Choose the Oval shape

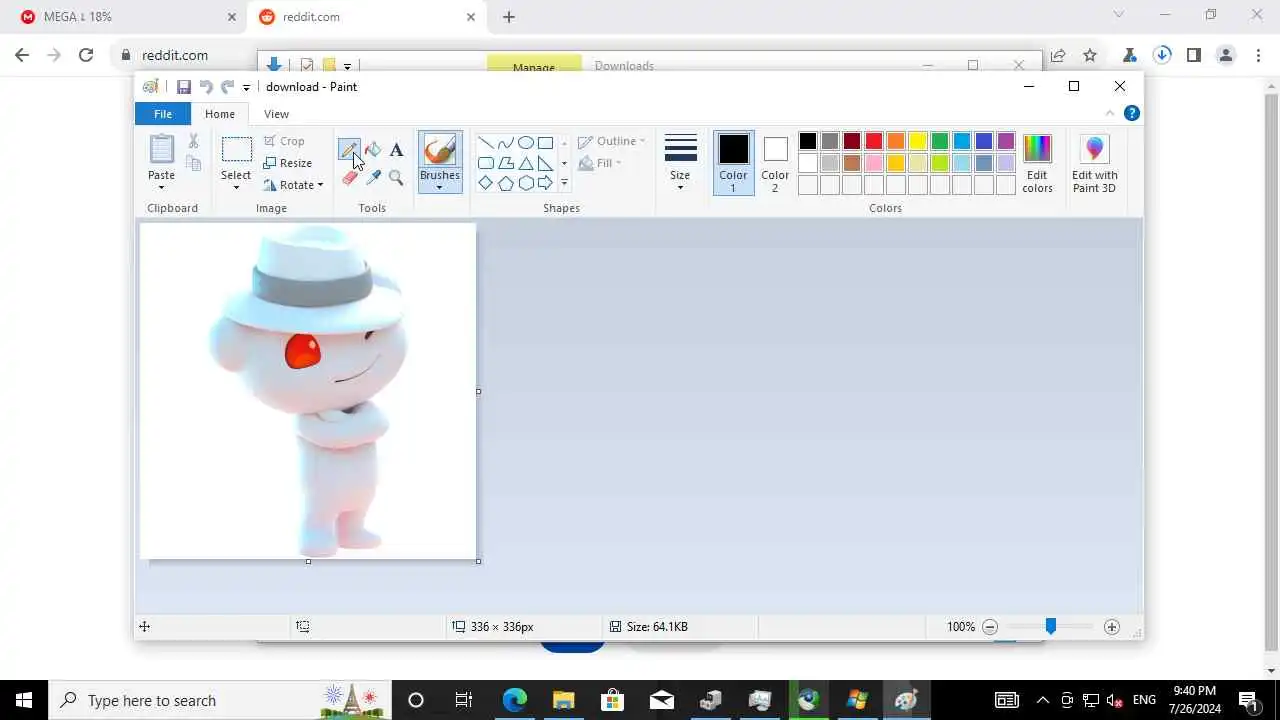[x=525, y=143]
